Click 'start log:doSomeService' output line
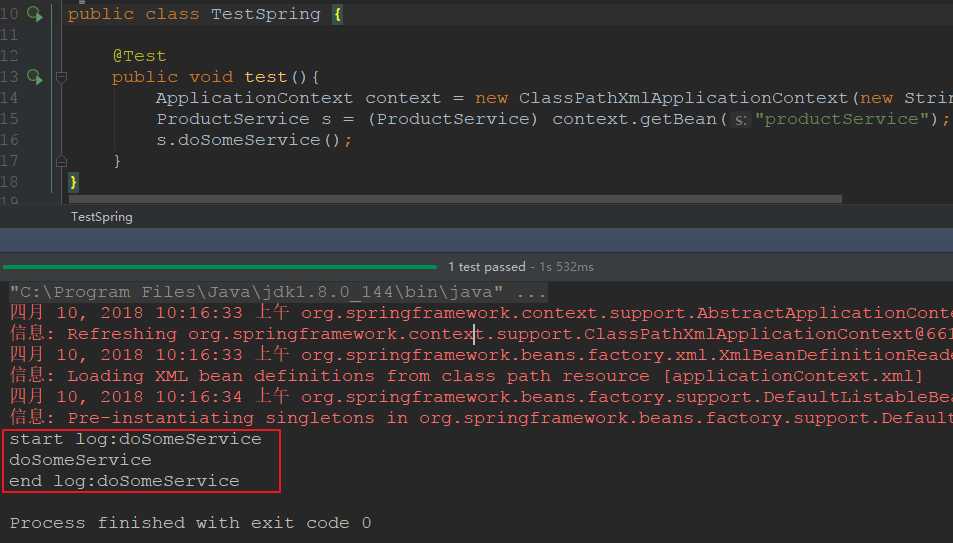 tap(136, 439)
